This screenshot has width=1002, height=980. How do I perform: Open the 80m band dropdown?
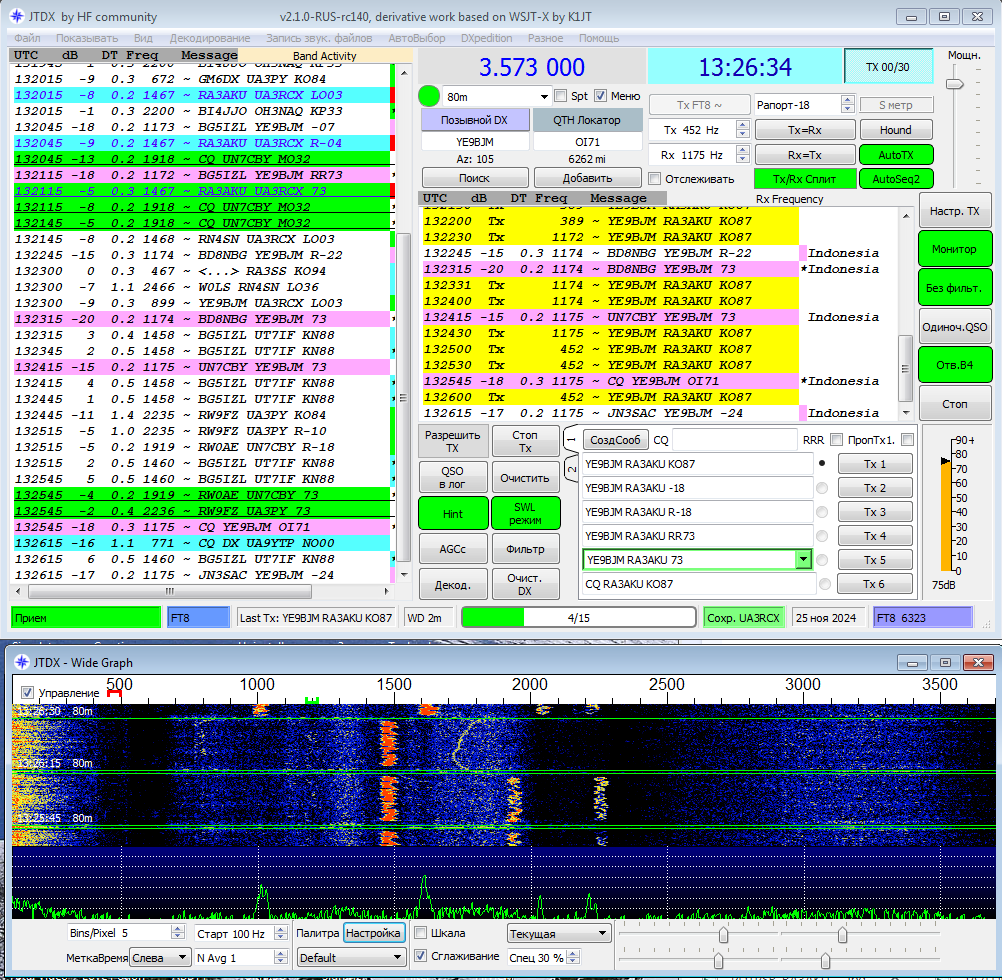tap(544, 96)
